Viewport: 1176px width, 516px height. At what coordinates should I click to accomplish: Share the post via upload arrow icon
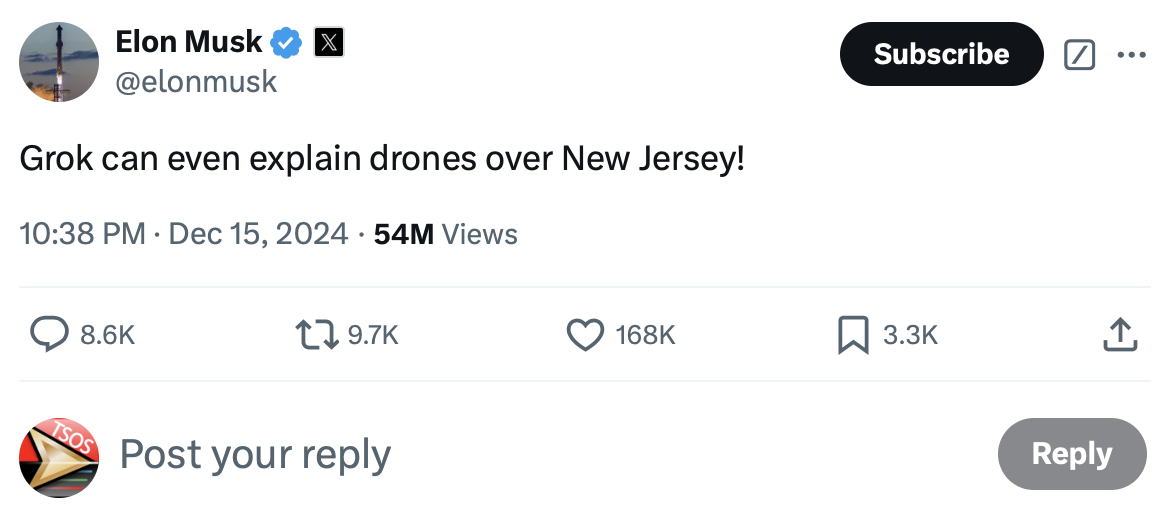(x=1120, y=335)
